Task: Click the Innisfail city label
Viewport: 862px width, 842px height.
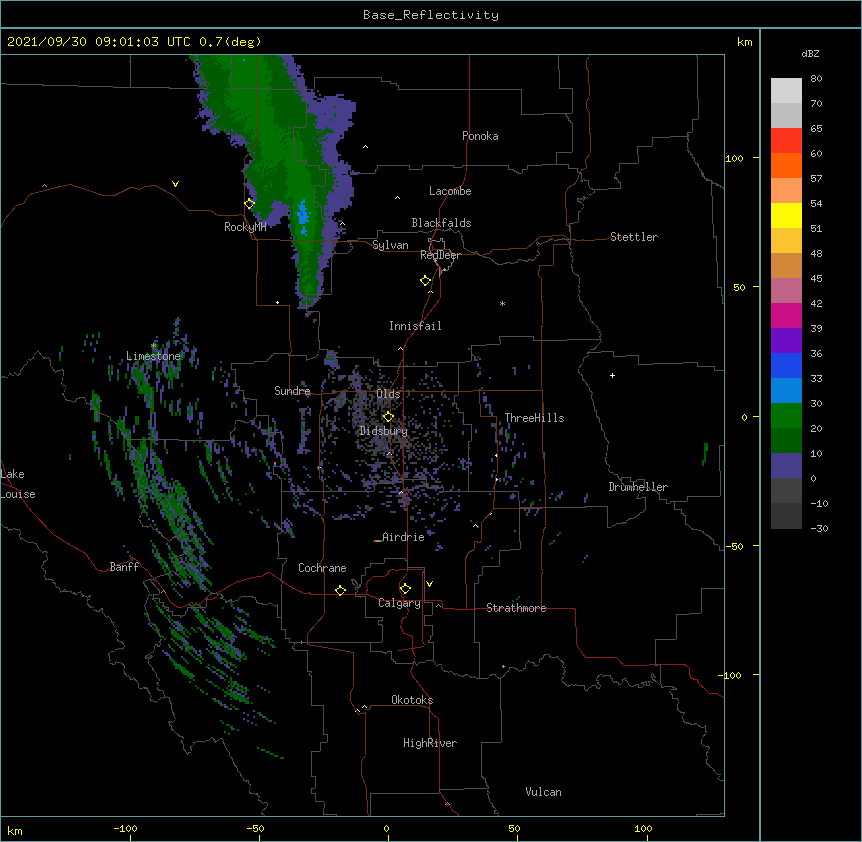Action: [x=415, y=326]
